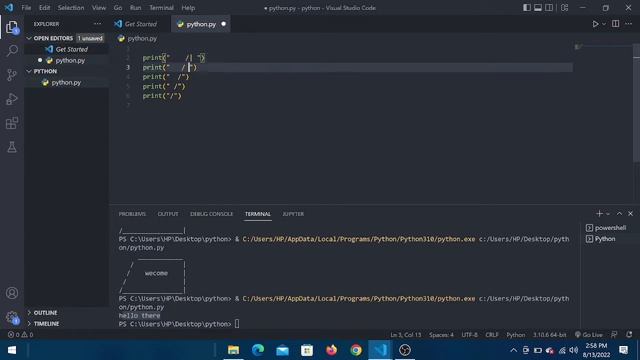Switch to the Problems panel tab
This screenshot has height=360, width=640.
[x=132, y=214]
